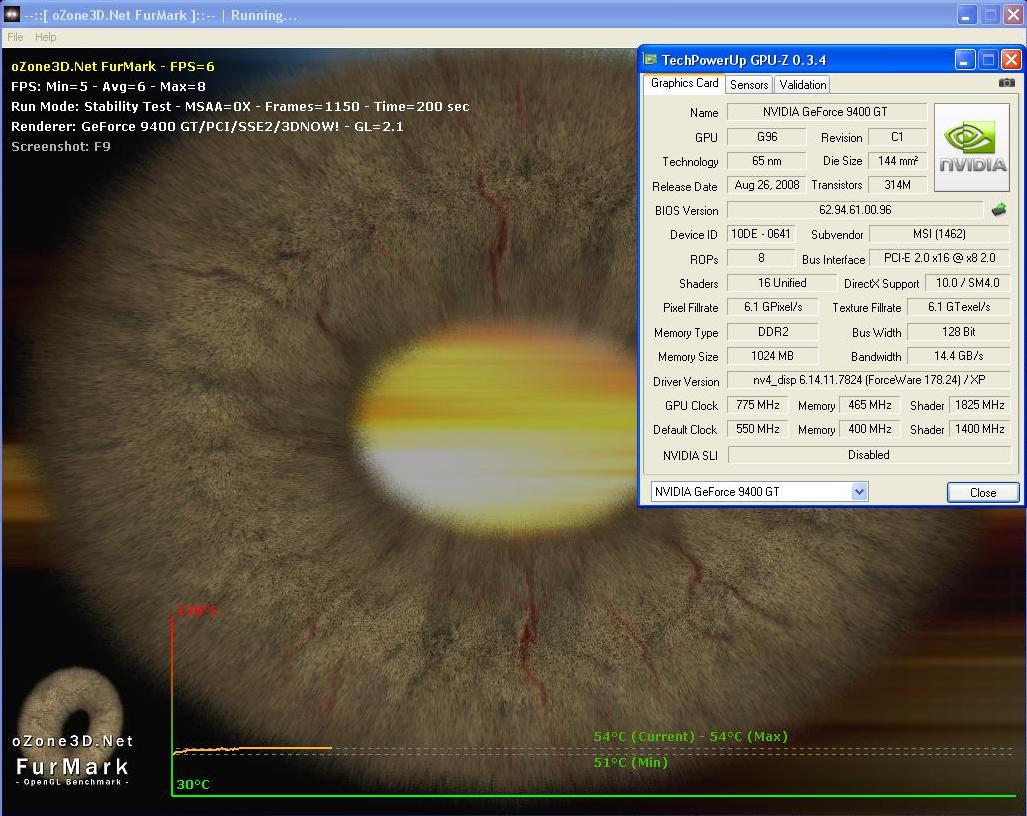This screenshot has height=816, width=1027.
Task: Click the Bus Interface value PCI-E 2.0 x16
Action: pos(939,258)
